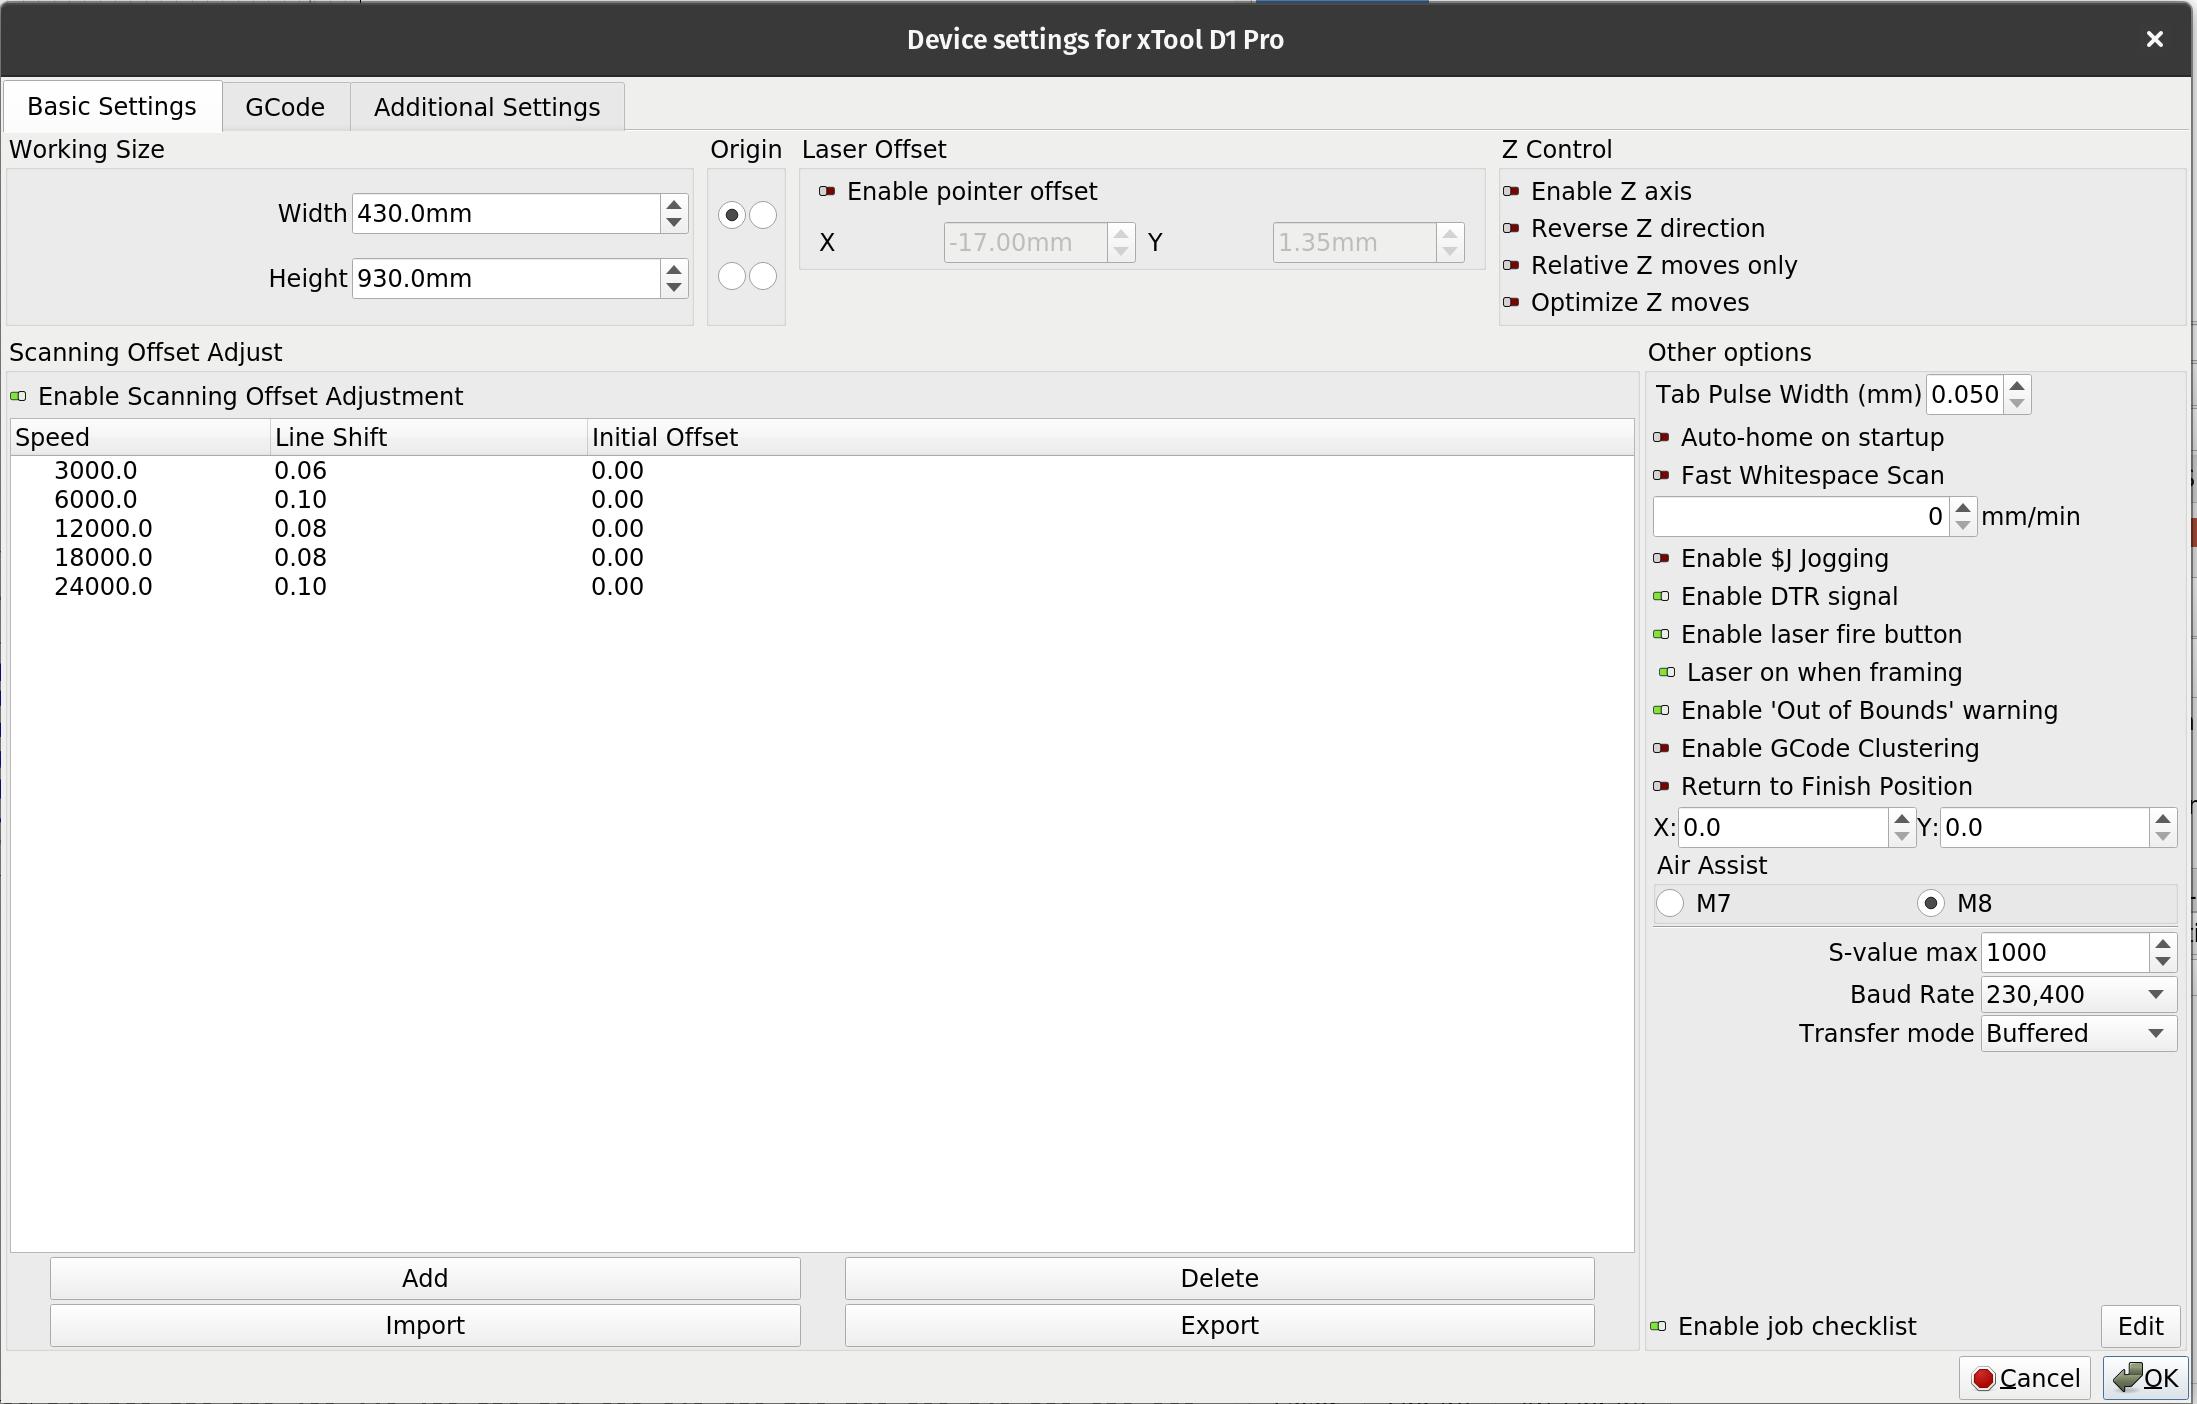Screen dimensions: 2197x1404
Task: Toggle Enable DTR signal
Action: [x=1661, y=597]
